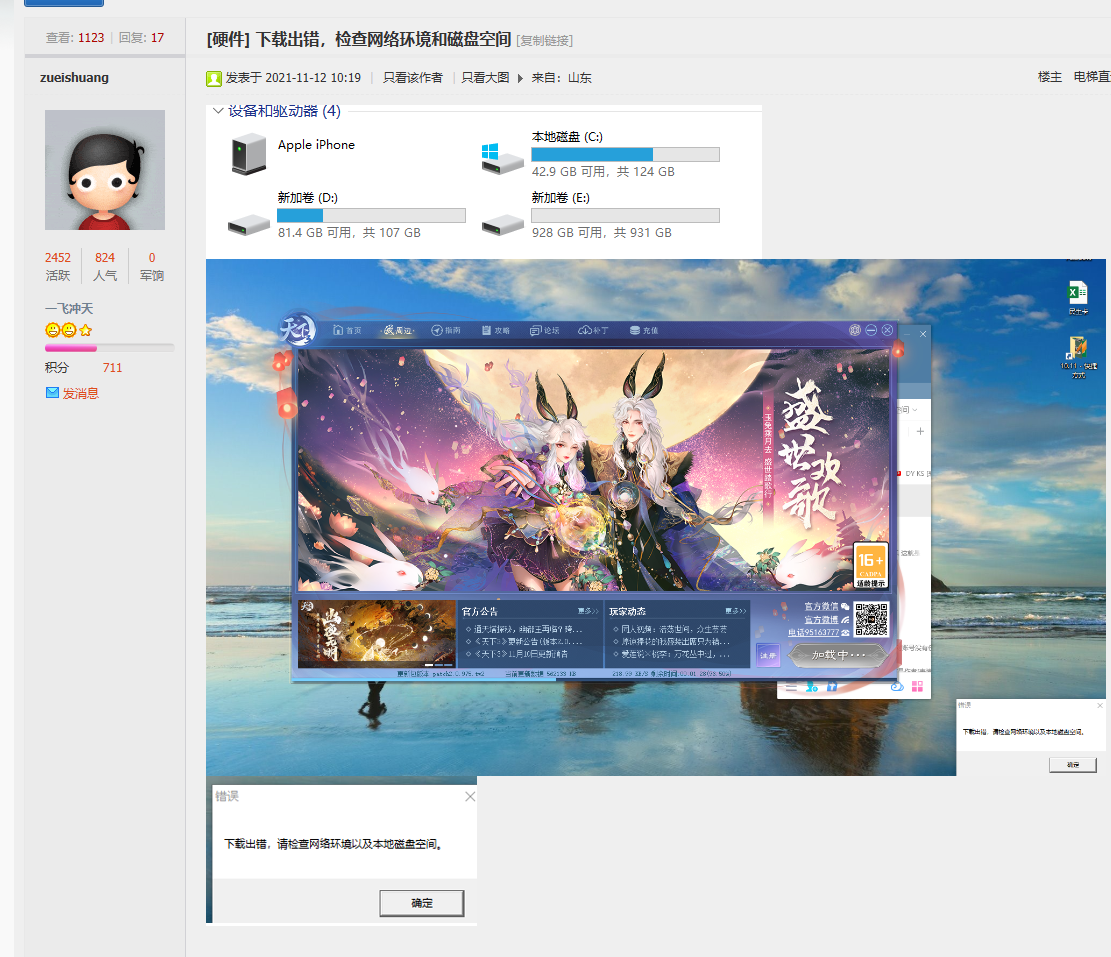Minimize the 天下 game launcher window
Viewport: 1111px width, 957px height.
pos(871,330)
